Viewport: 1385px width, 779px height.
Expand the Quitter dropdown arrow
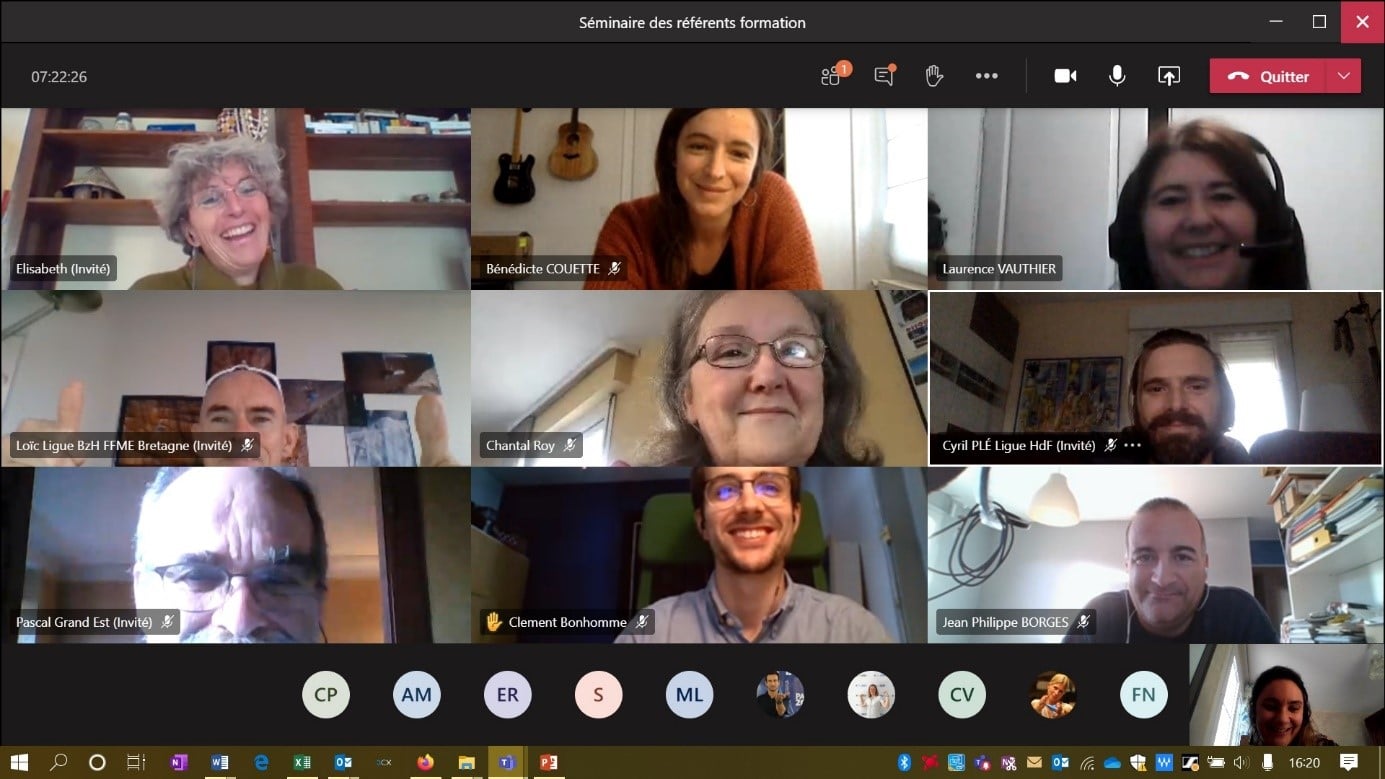(x=1343, y=76)
